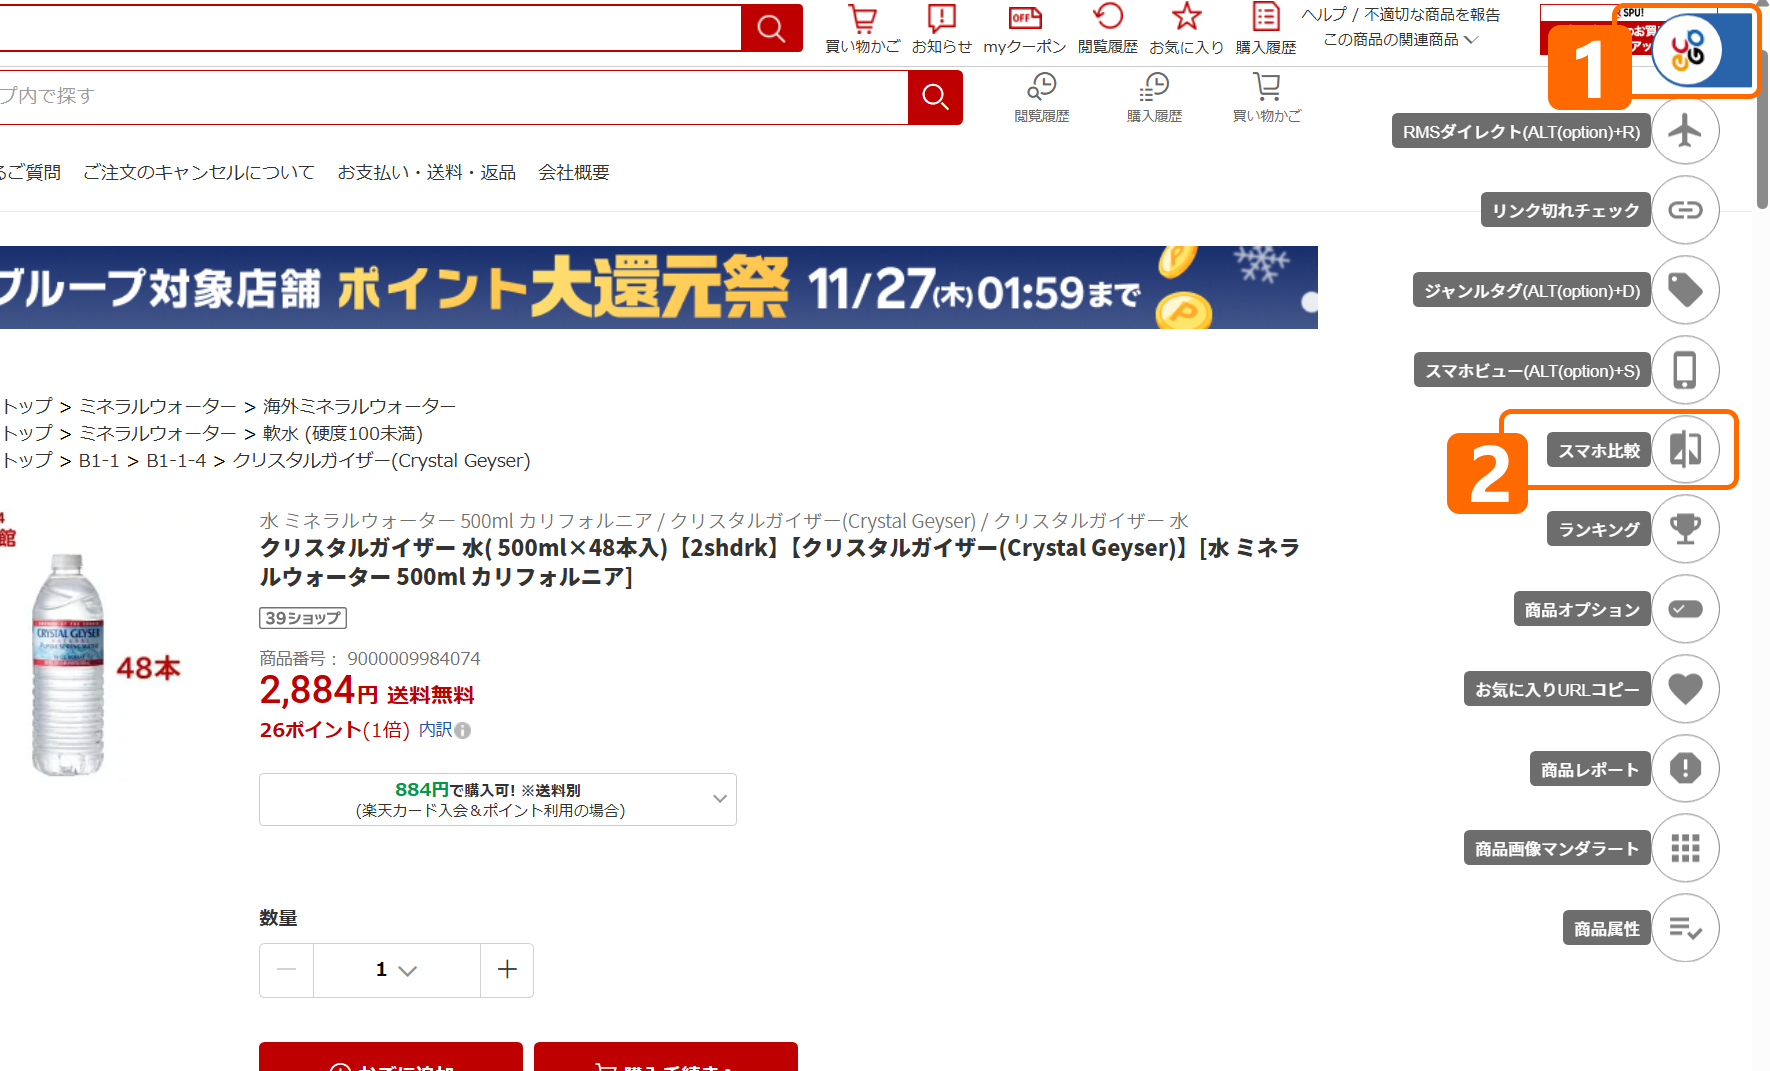Open the 会社概要 menu item
The width and height of the screenshot is (1770, 1071).
tap(574, 173)
